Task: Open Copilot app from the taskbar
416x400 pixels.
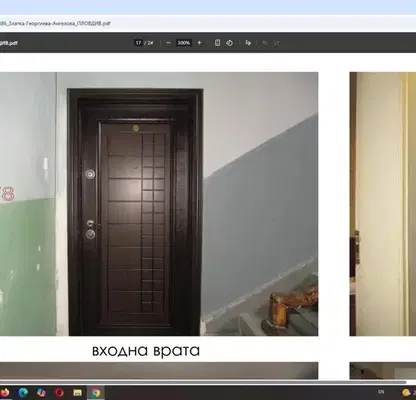Action: [x=41, y=392]
